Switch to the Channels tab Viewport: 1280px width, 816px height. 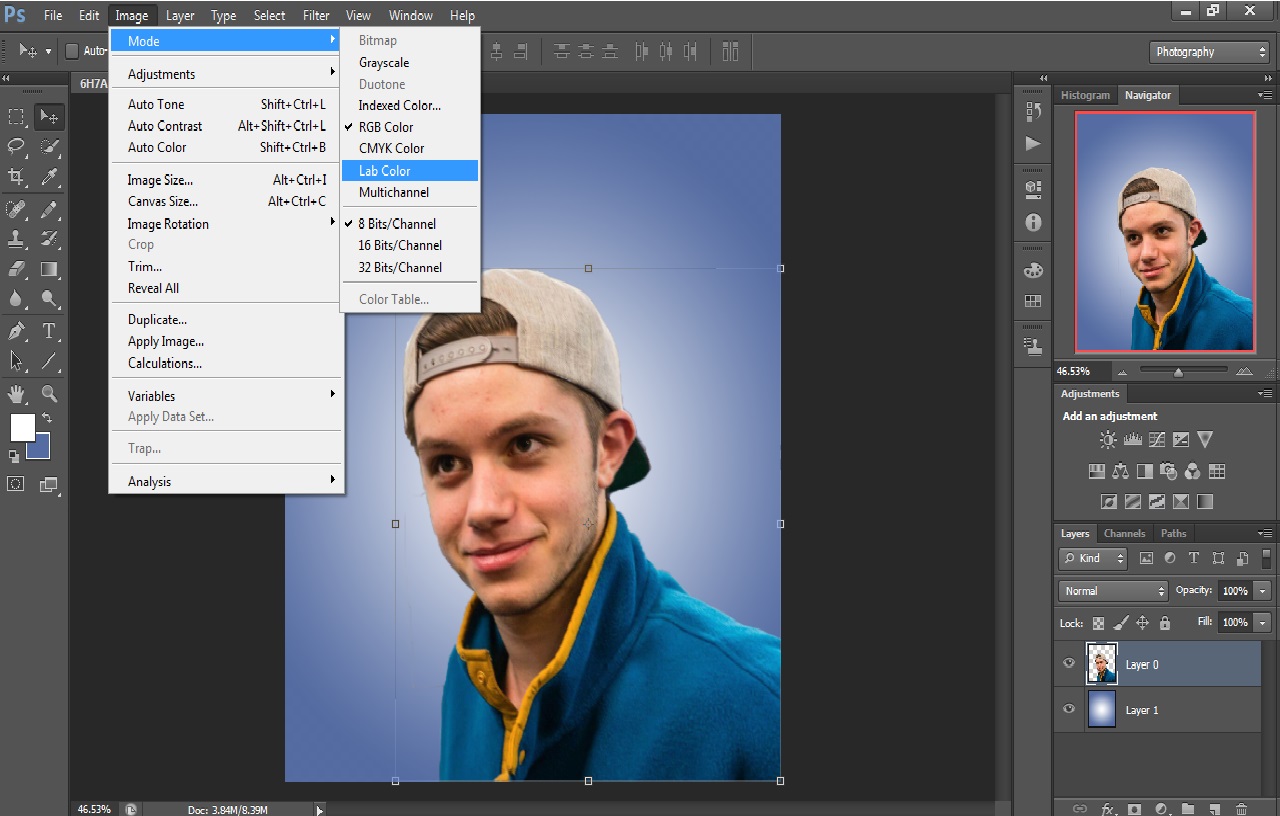[x=1124, y=533]
